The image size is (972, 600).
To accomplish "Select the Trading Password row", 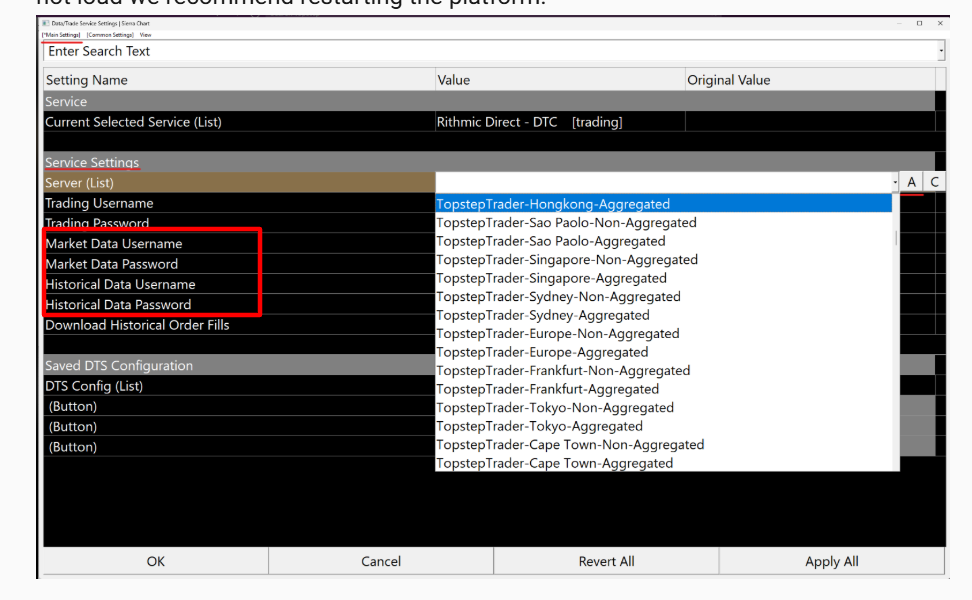I will (239, 223).
